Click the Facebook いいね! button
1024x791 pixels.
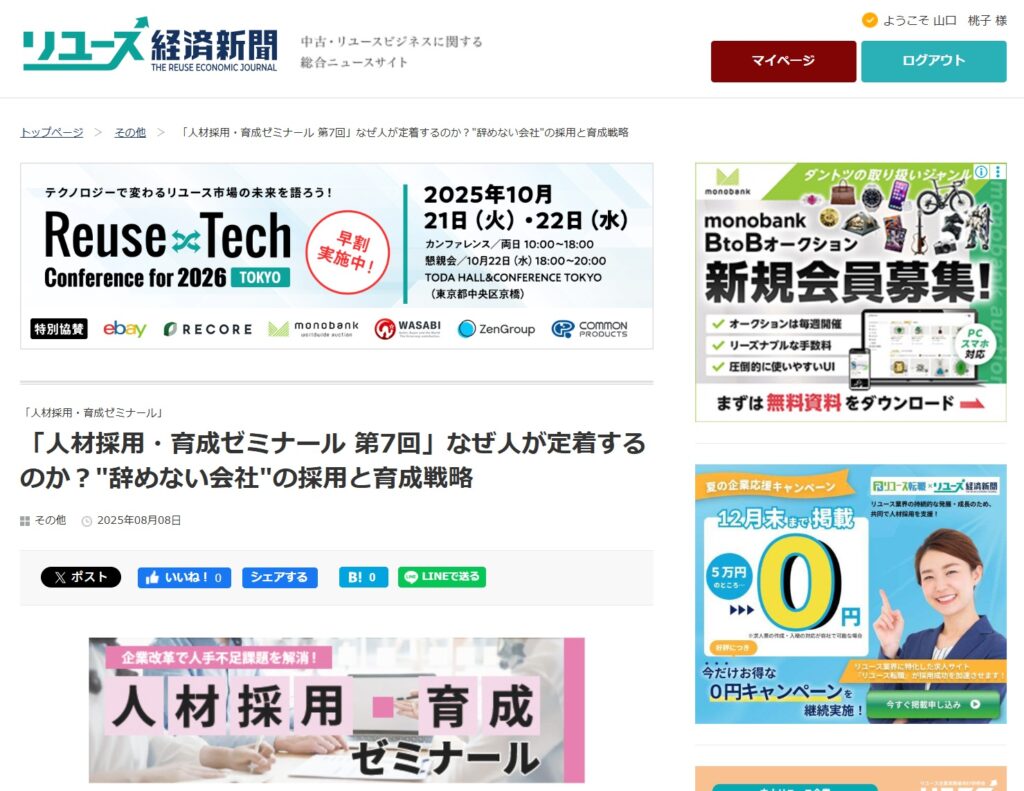click(x=184, y=577)
